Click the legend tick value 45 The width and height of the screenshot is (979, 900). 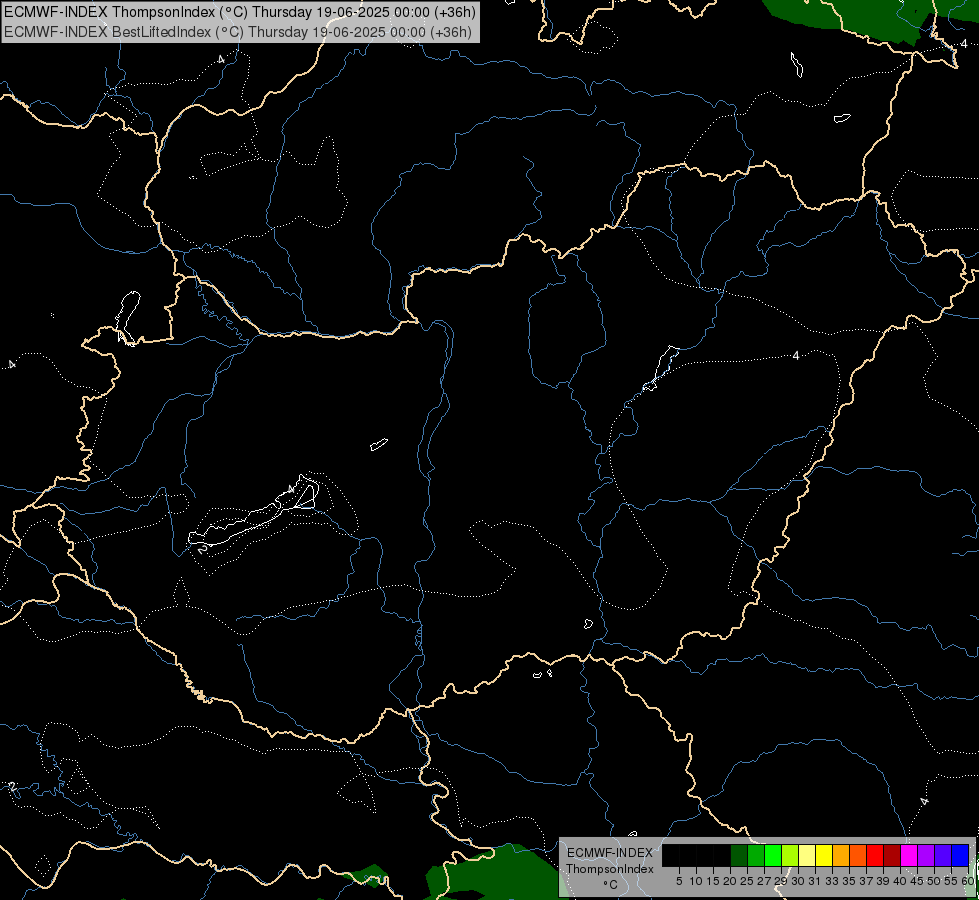[x=917, y=881]
